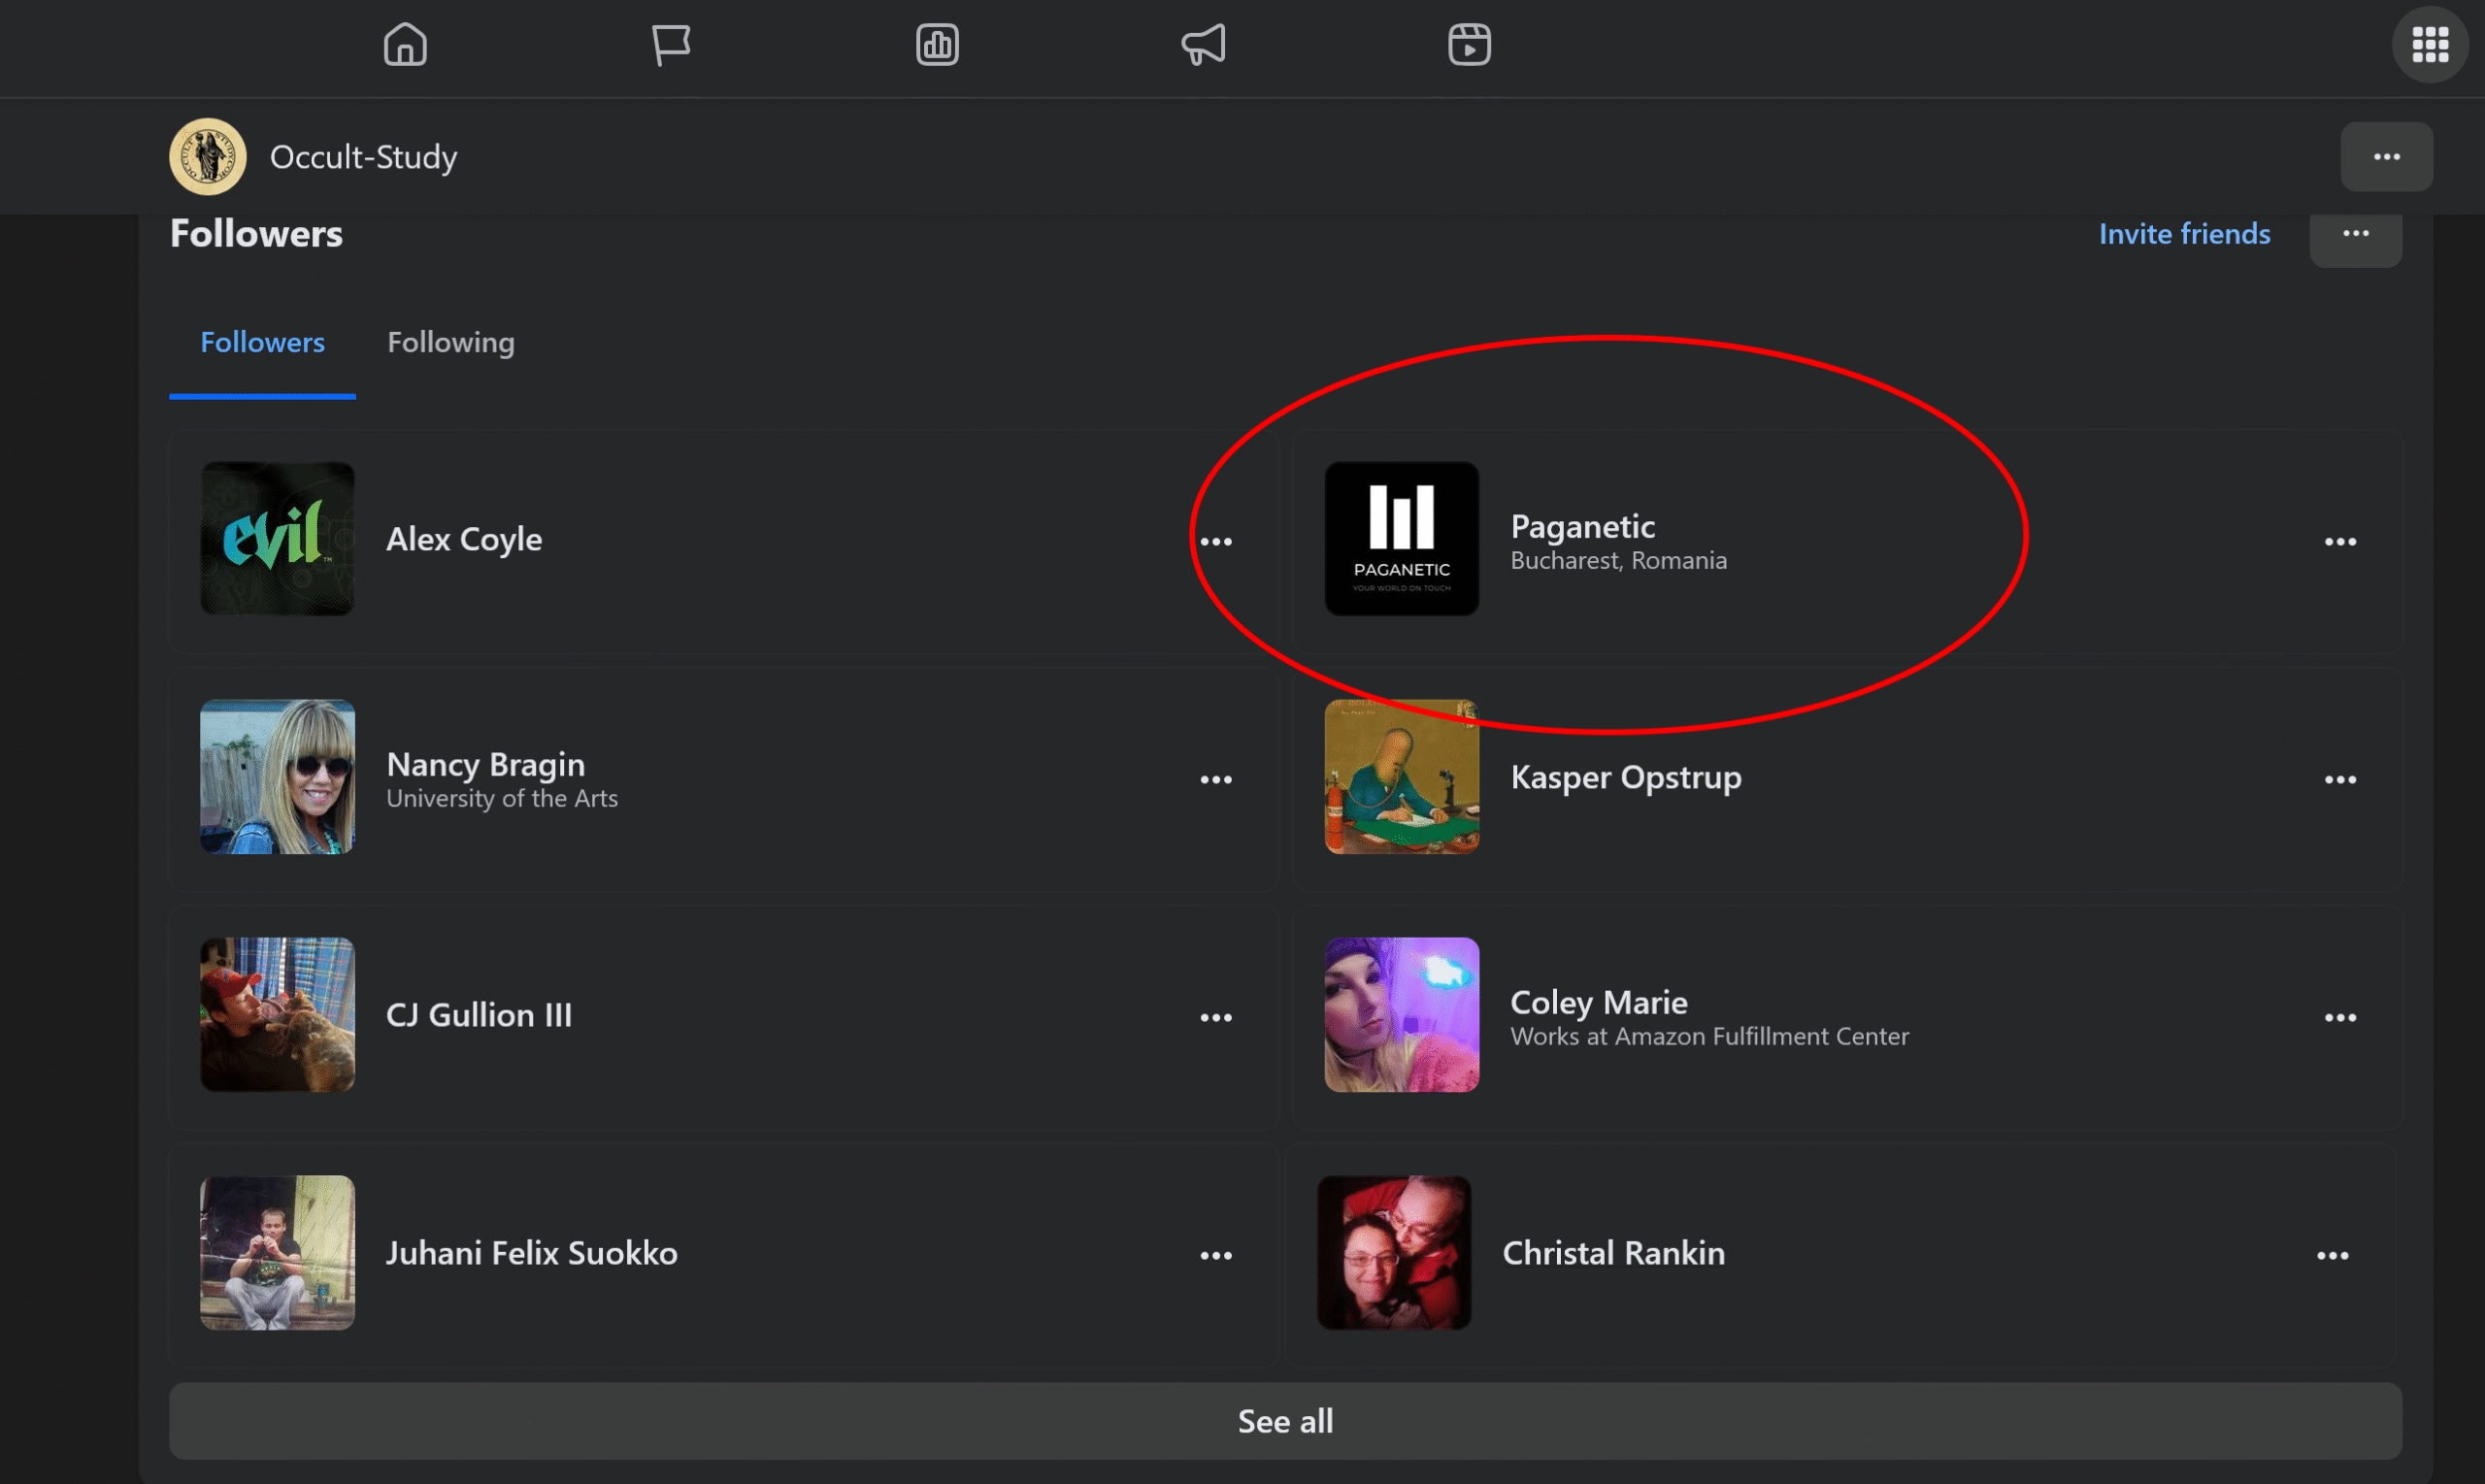This screenshot has width=2485, height=1484.
Task: Open Juhani Felix Suokko's profile thumbnail
Action: coord(277,1253)
